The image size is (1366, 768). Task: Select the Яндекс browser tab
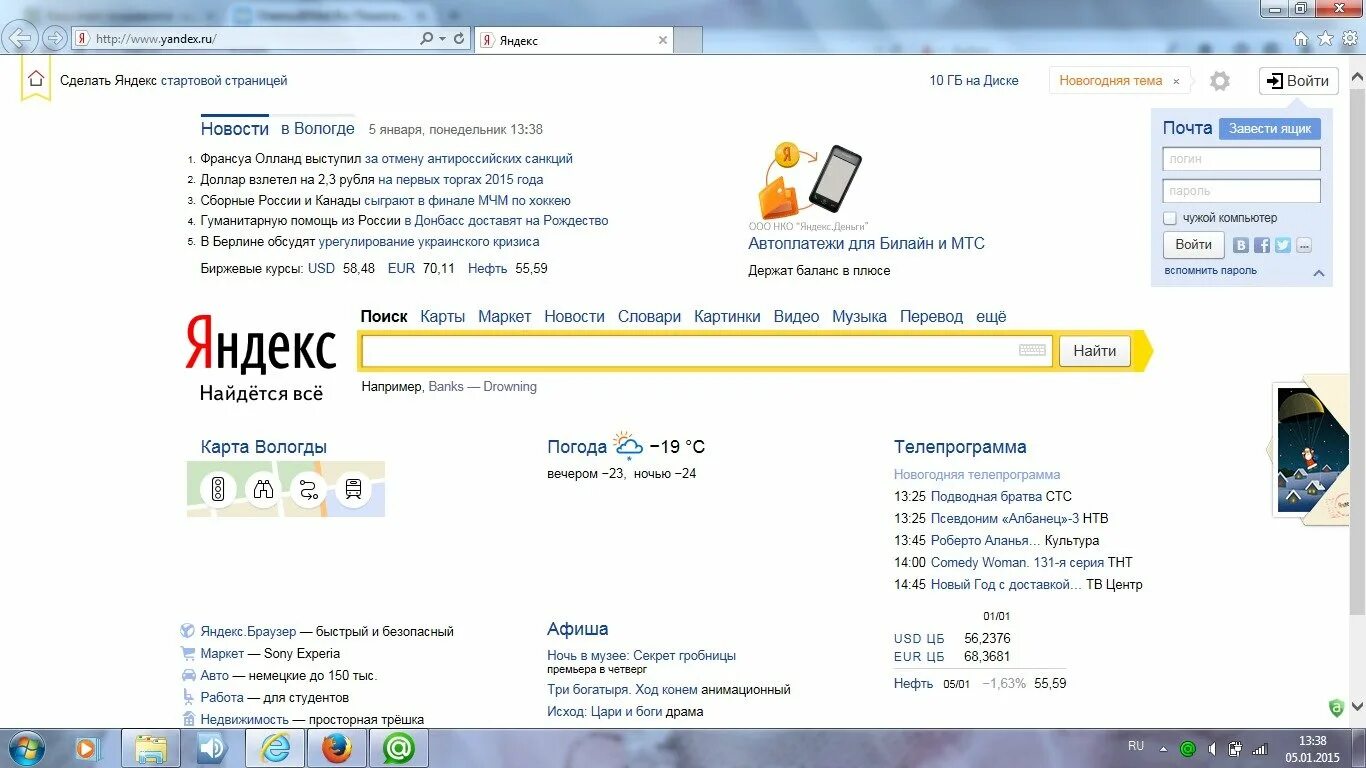573,40
